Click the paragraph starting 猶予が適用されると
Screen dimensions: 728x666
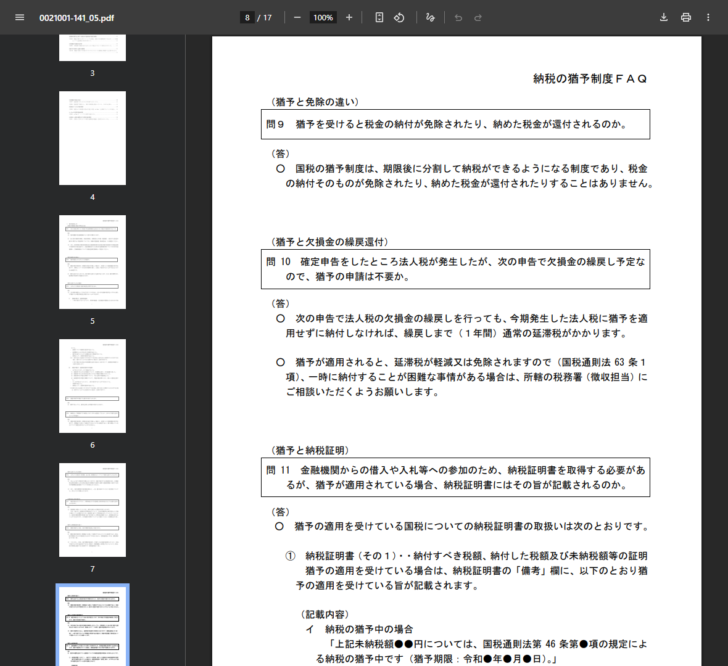(x=462, y=377)
